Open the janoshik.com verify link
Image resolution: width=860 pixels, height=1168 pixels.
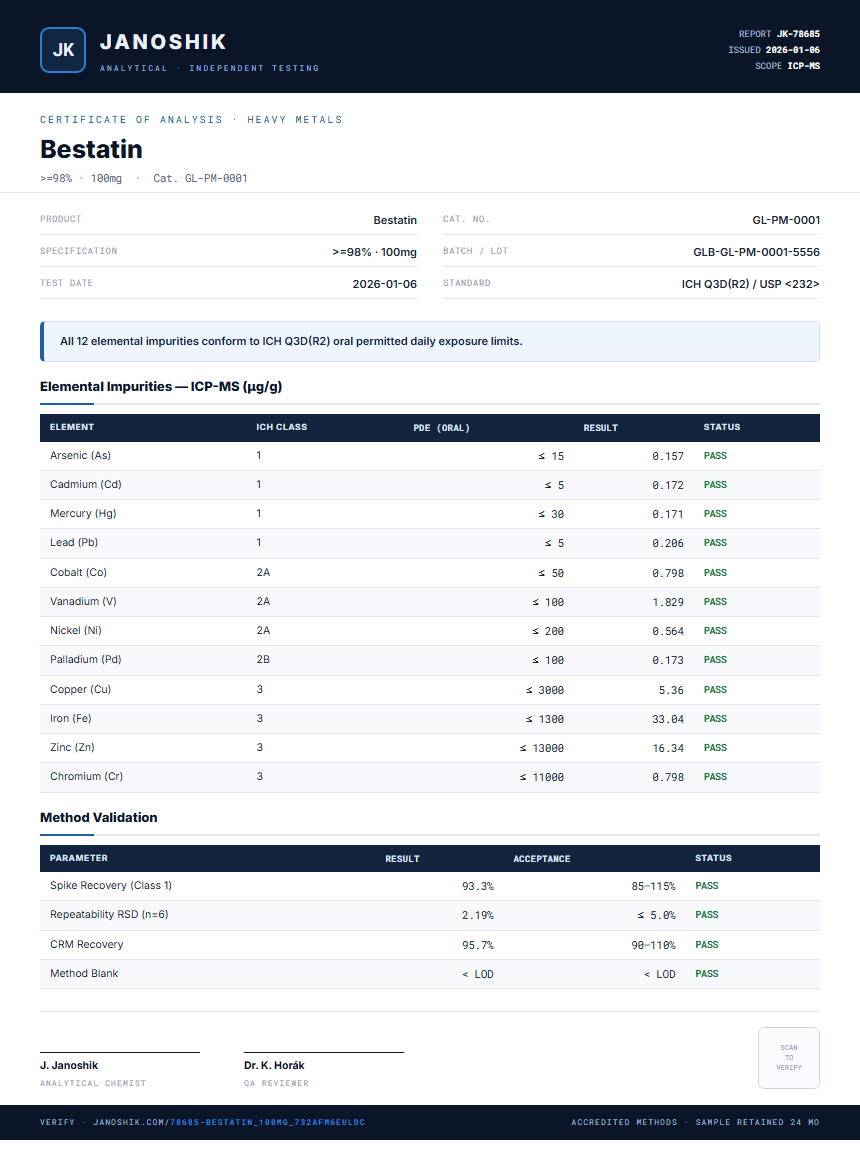click(x=229, y=1122)
